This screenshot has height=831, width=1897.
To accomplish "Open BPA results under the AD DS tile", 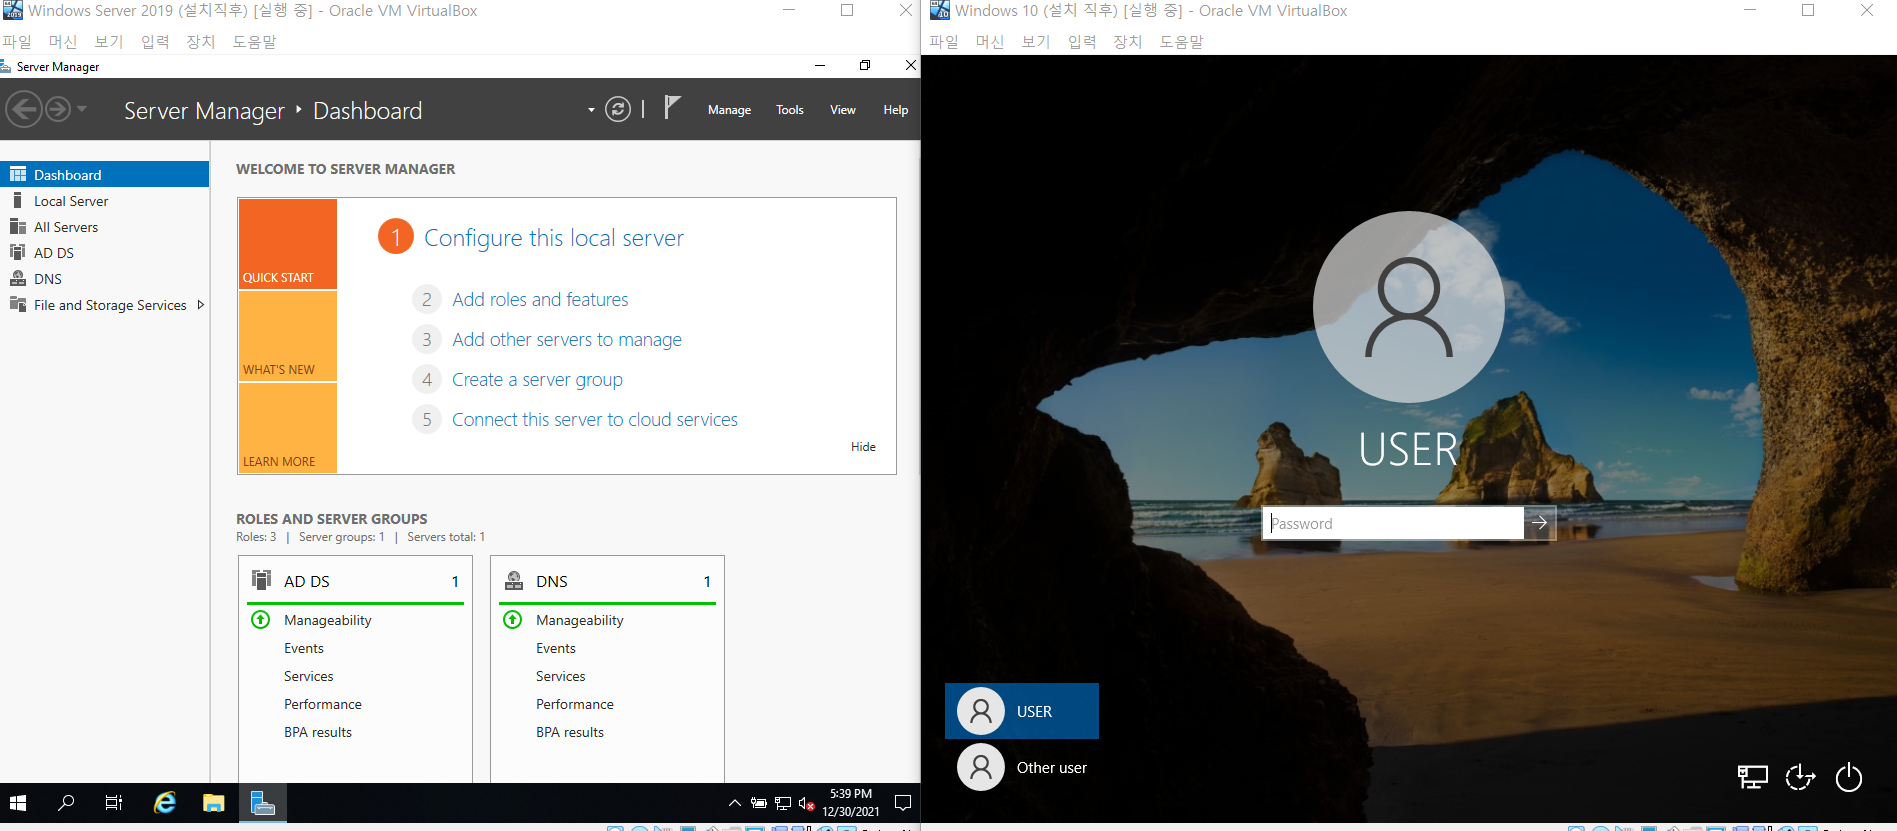I will pos(318,732).
